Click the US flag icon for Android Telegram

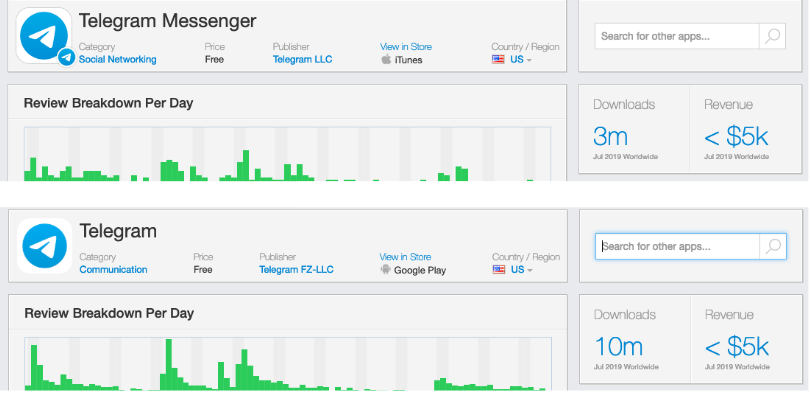coord(499,270)
